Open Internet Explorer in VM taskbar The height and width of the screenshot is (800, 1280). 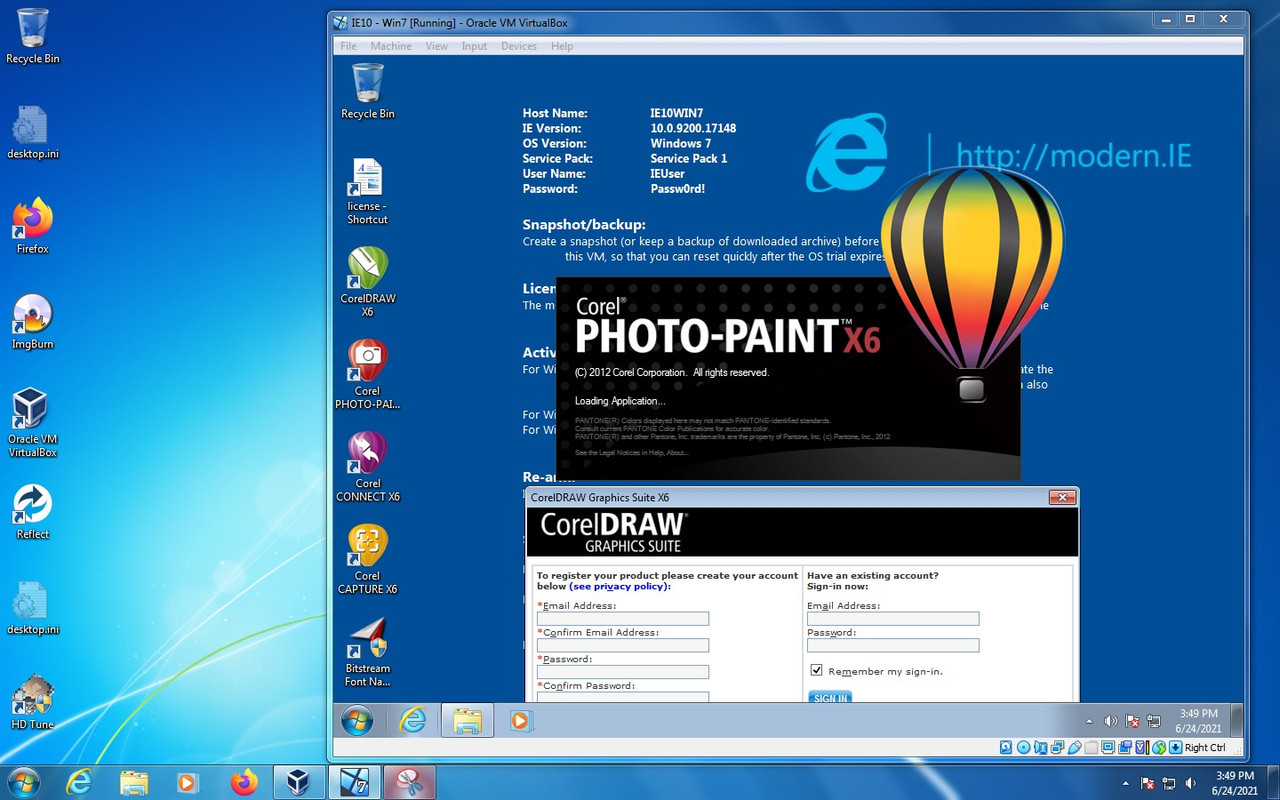click(412, 720)
